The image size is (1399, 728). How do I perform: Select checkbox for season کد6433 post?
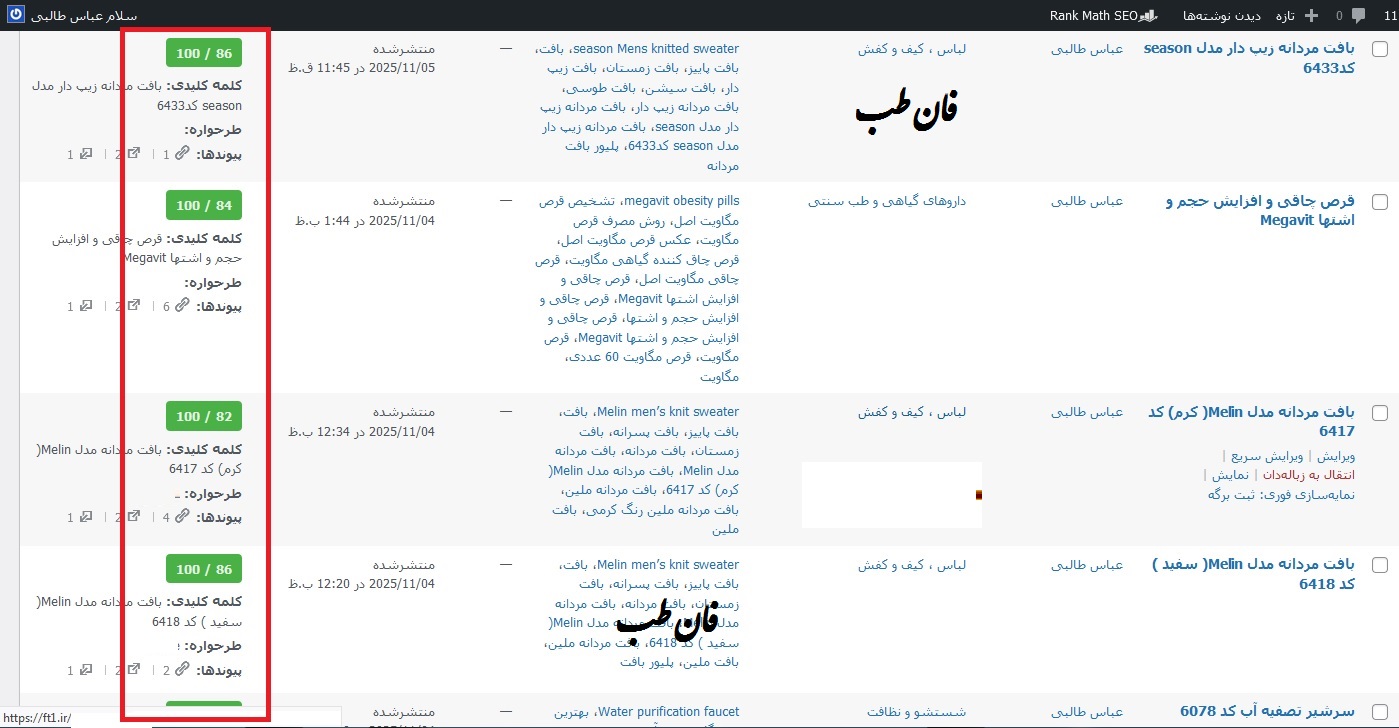pyautogui.click(x=1379, y=50)
